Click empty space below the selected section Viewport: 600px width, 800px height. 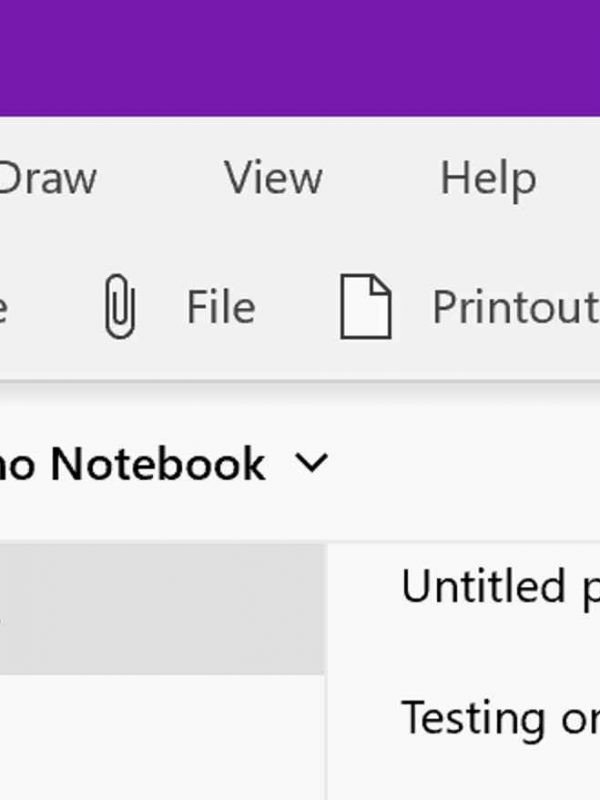(162, 737)
